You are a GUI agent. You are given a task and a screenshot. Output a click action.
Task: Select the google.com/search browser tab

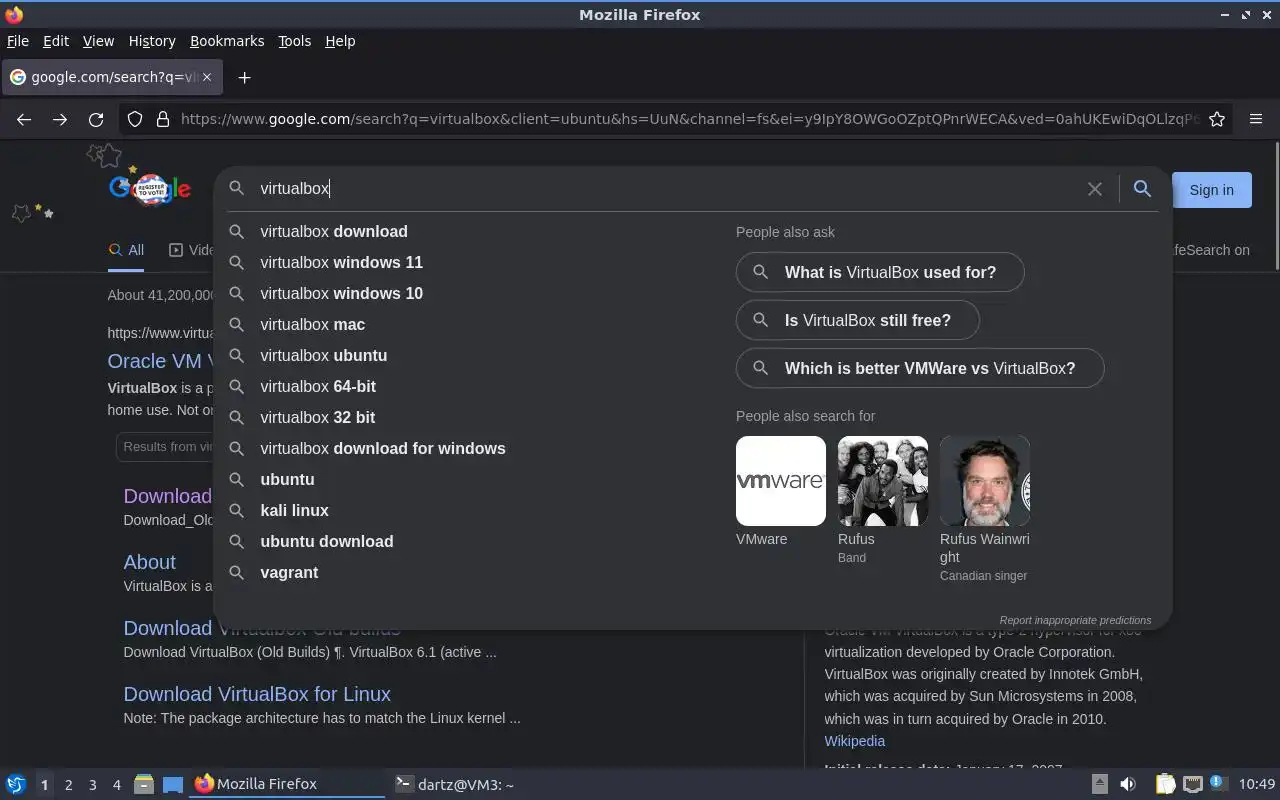(x=113, y=77)
